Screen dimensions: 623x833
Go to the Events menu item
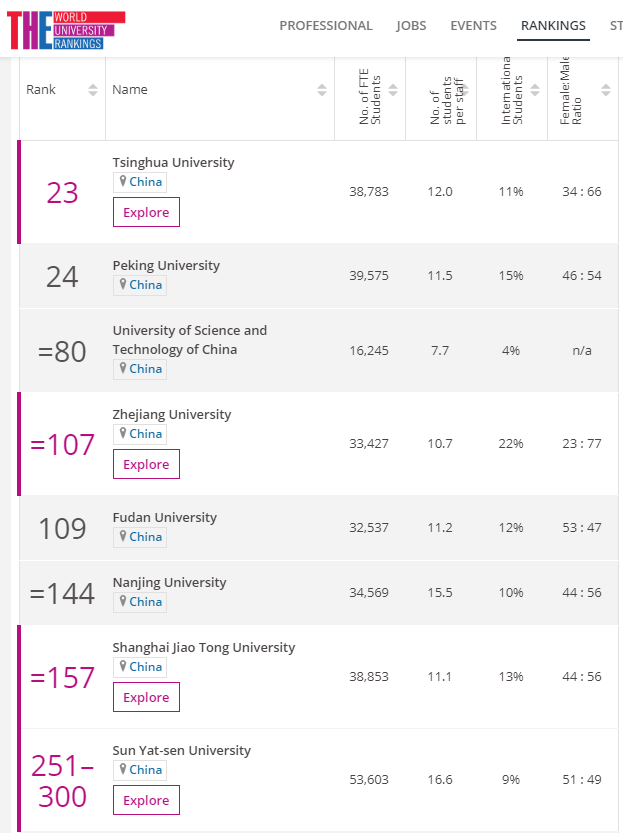473,26
